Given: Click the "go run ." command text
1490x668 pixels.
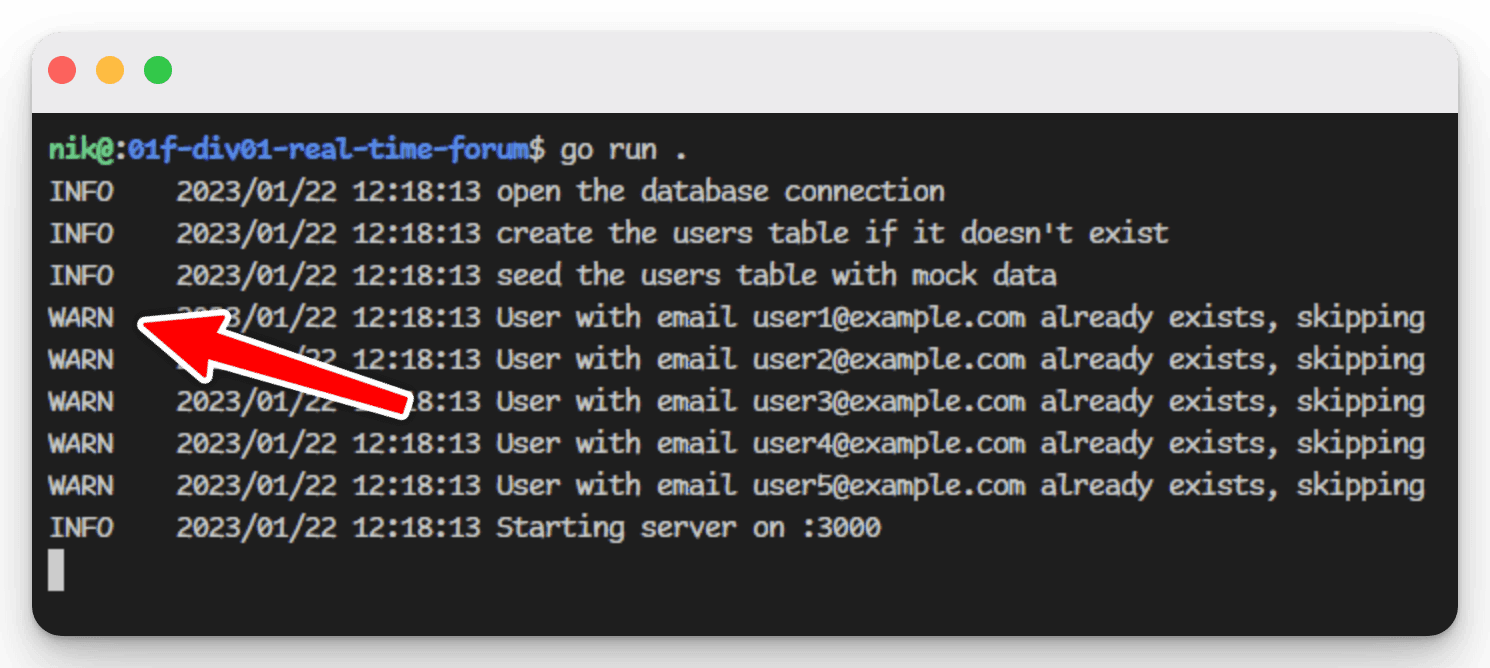Looking at the screenshot, I should tap(624, 150).
